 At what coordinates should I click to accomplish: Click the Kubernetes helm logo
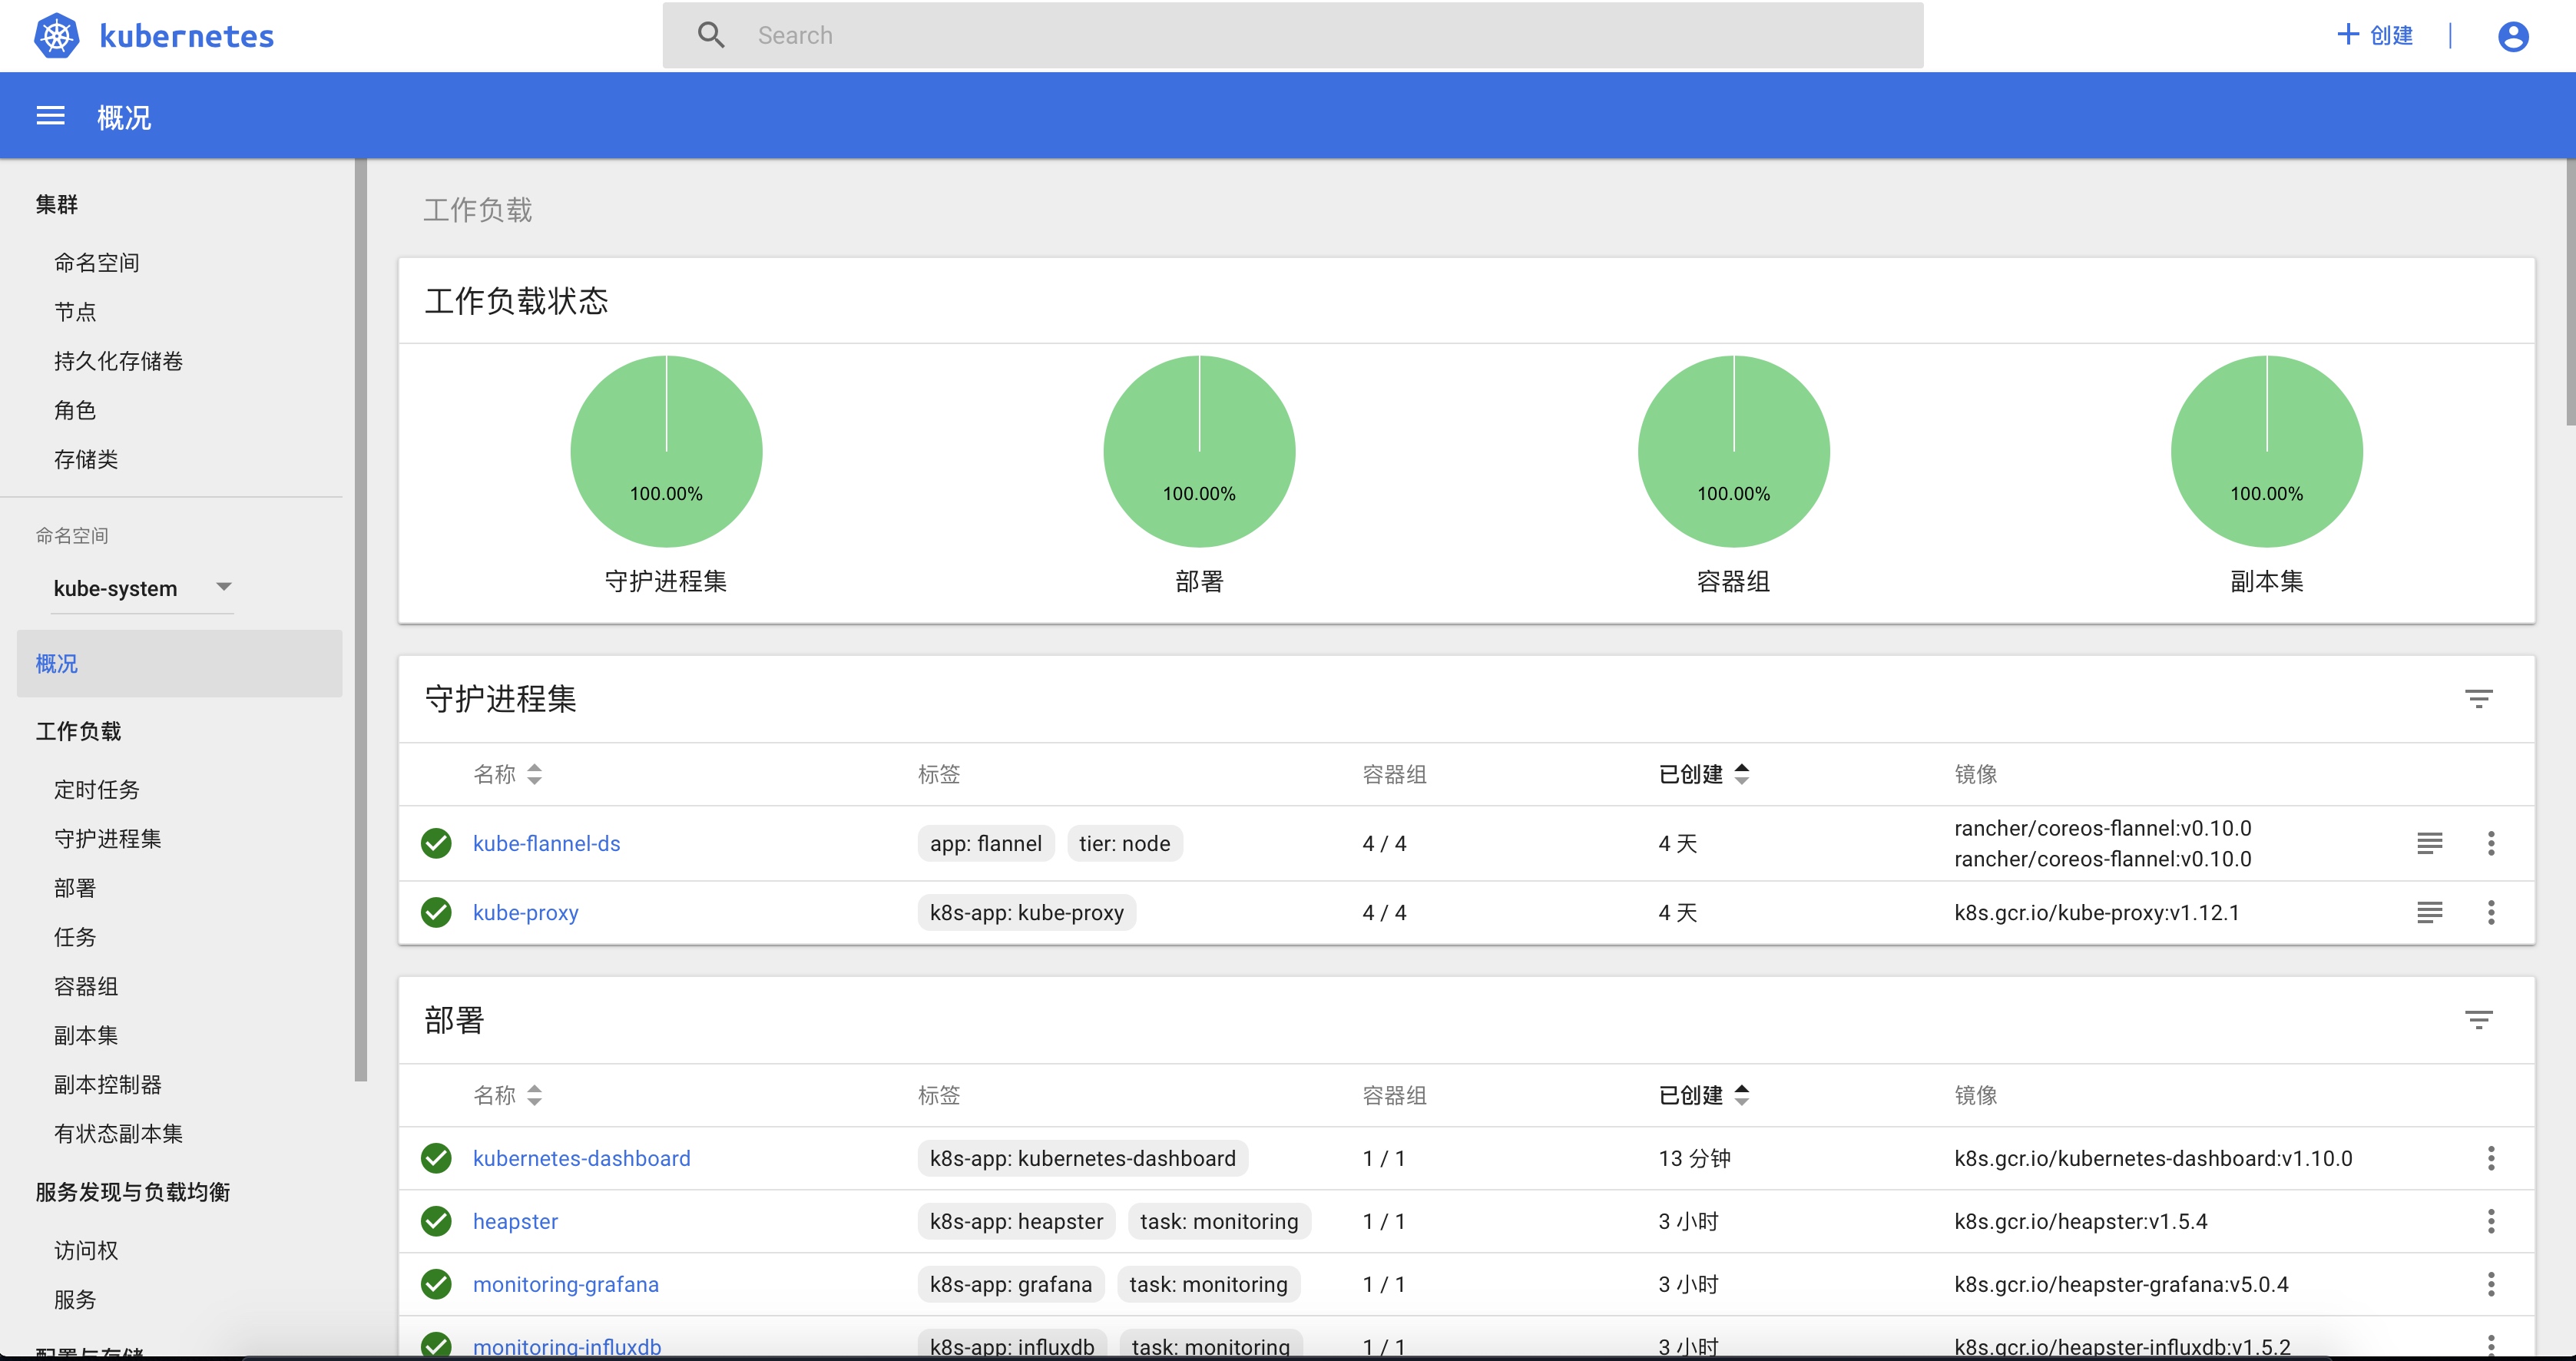pyautogui.click(x=57, y=36)
